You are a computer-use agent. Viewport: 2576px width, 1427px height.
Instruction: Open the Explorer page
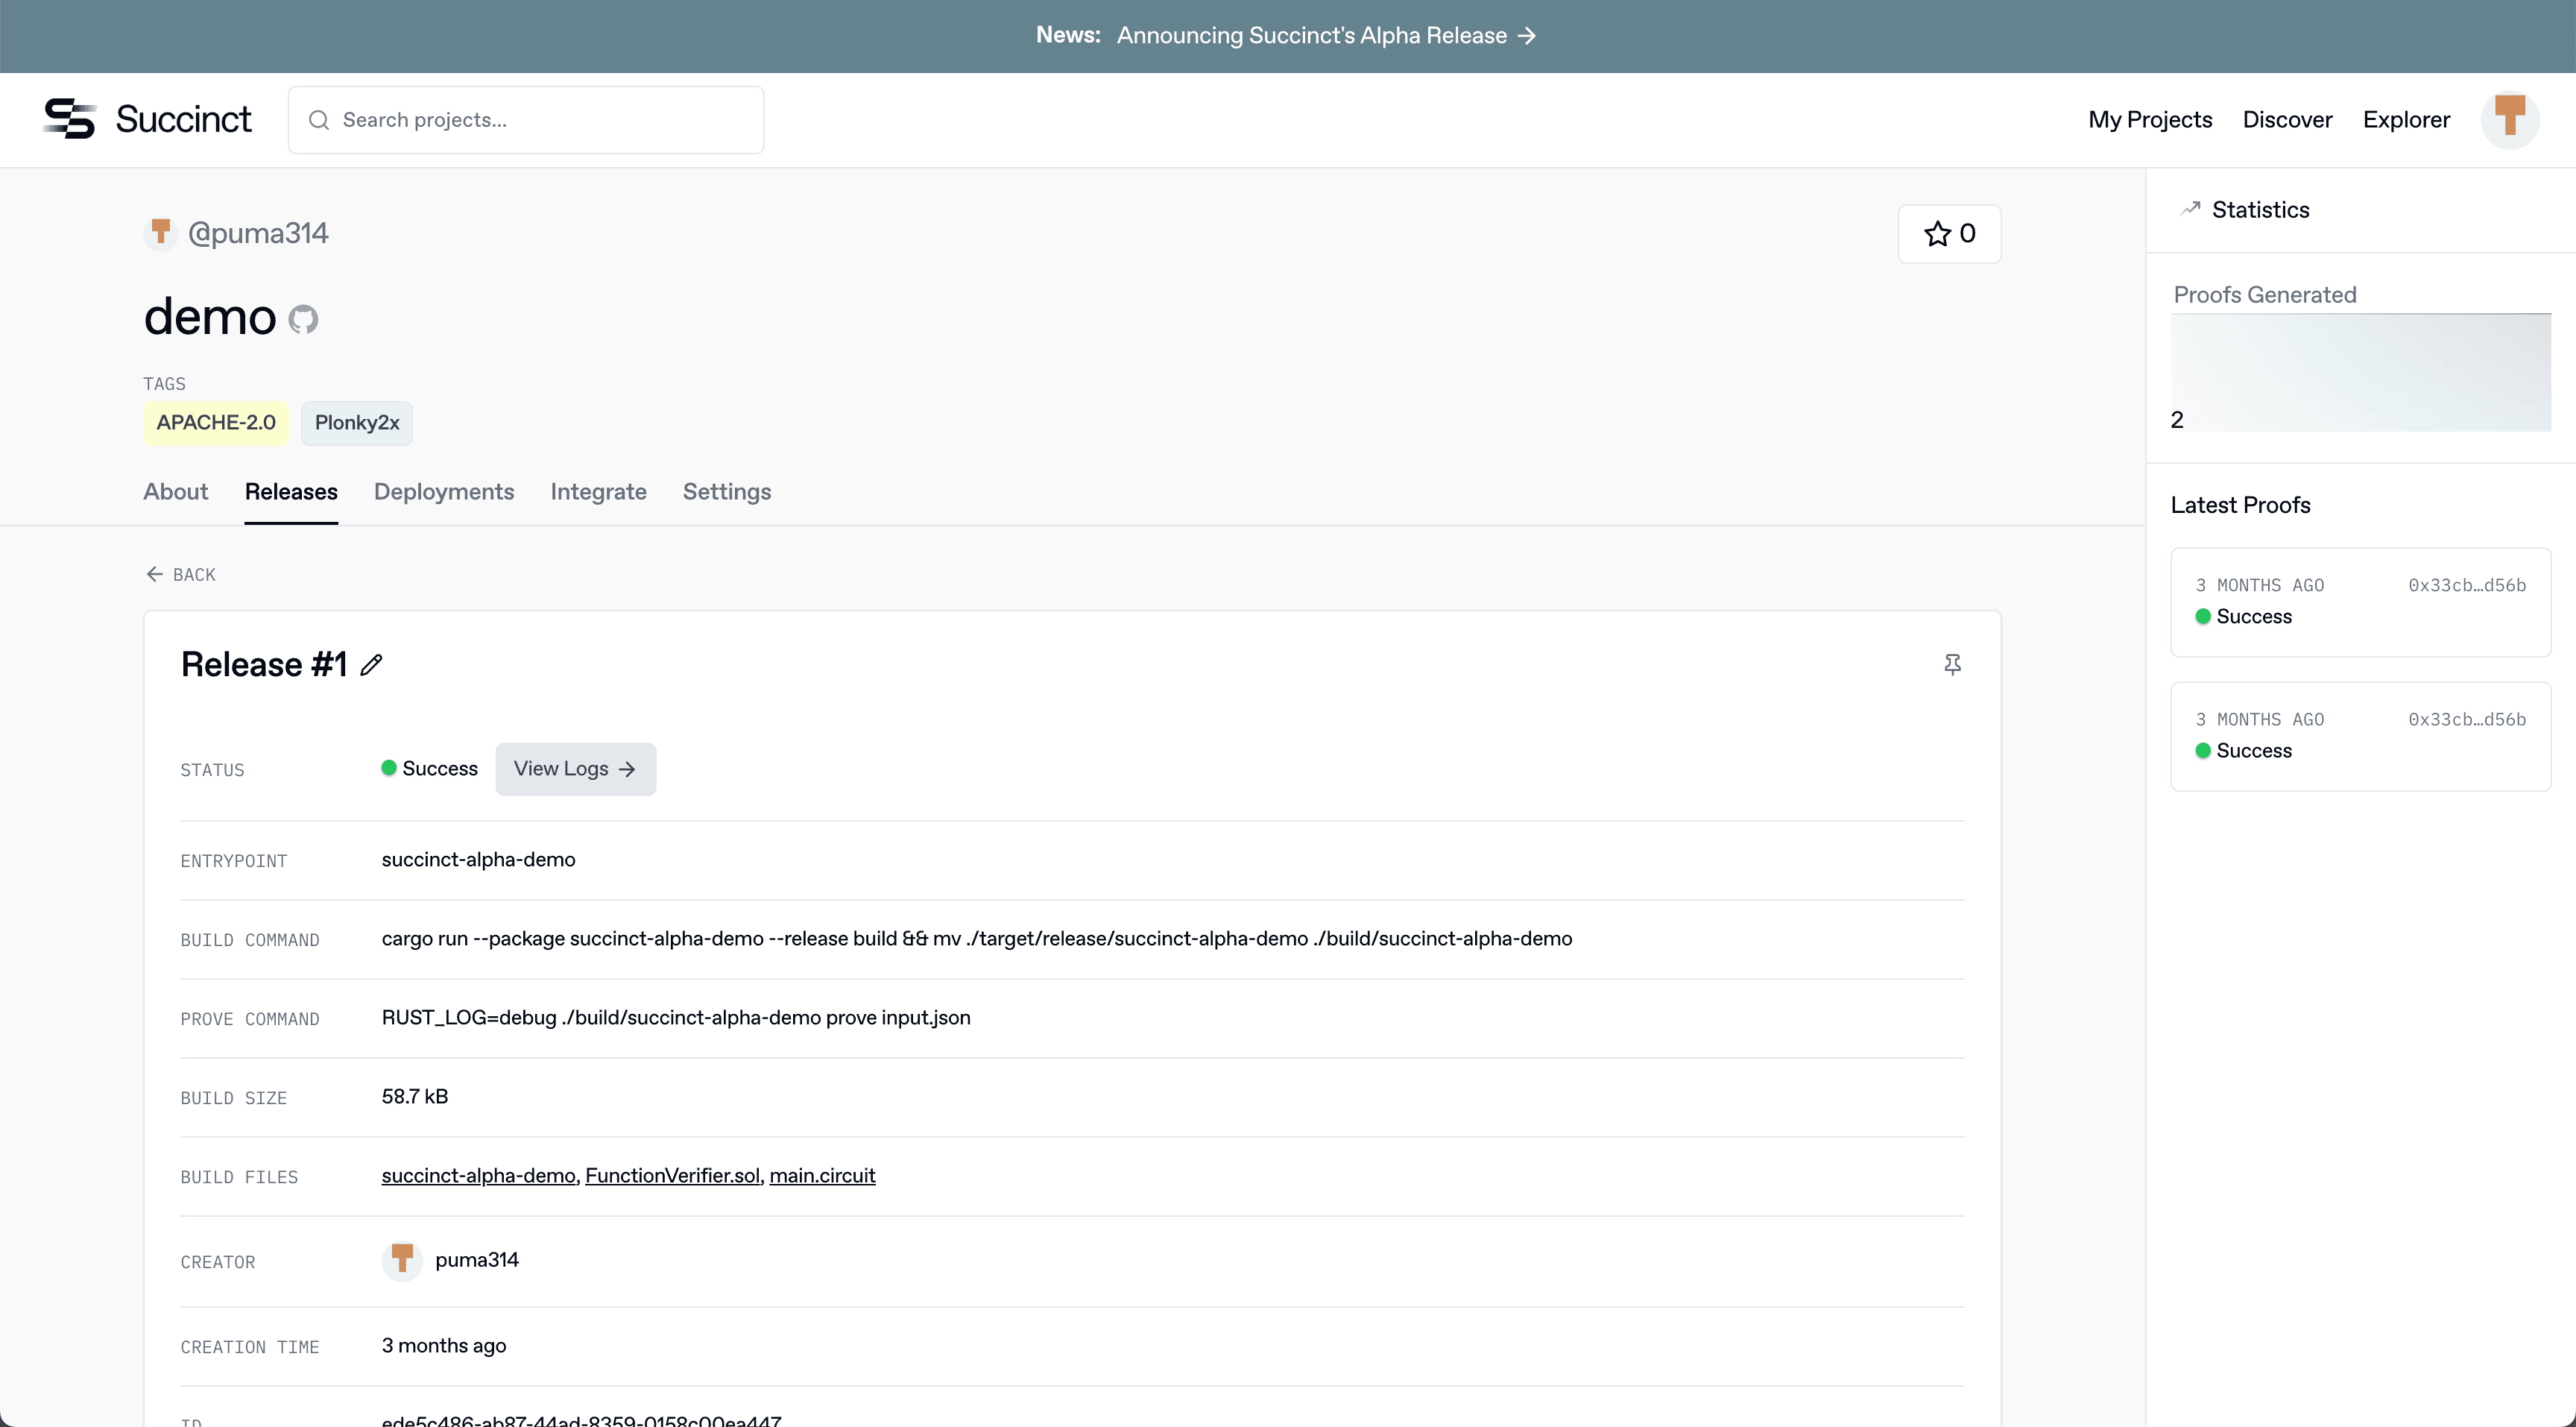pyautogui.click(x=2406, y=120)
